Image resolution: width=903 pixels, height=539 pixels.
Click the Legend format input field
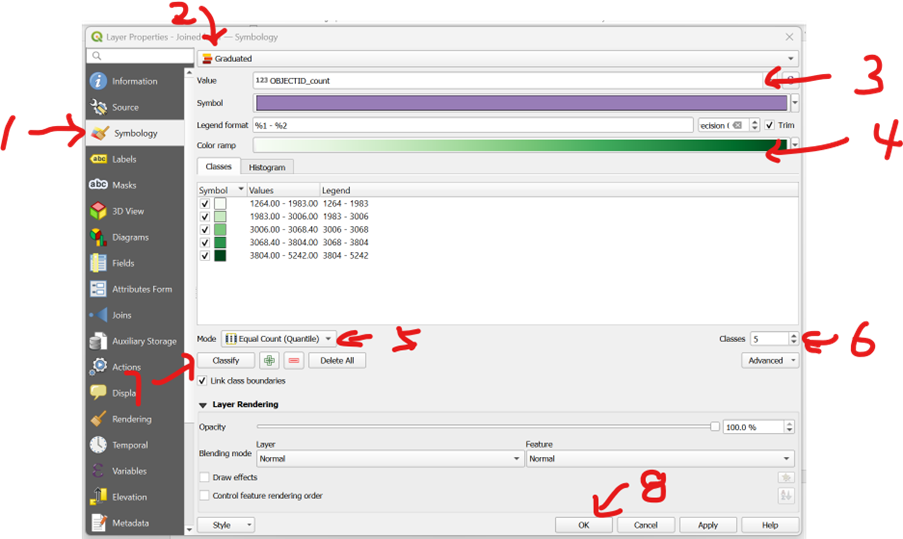(473, 125)
